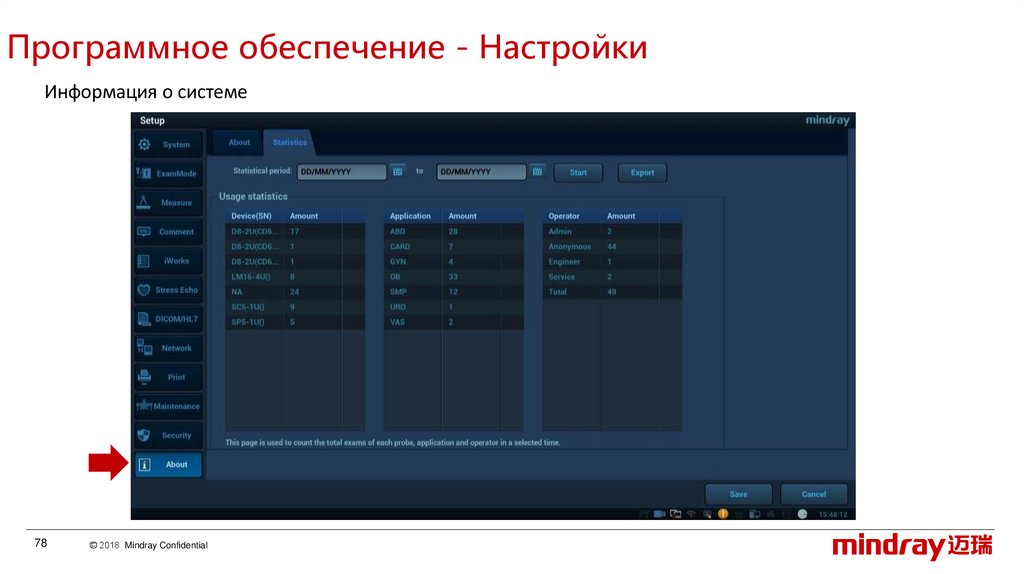Image resolution: width=1024 pixels, height=574 pixels.
Task: Click Amount header in Operator table
Action: point(630,216)
